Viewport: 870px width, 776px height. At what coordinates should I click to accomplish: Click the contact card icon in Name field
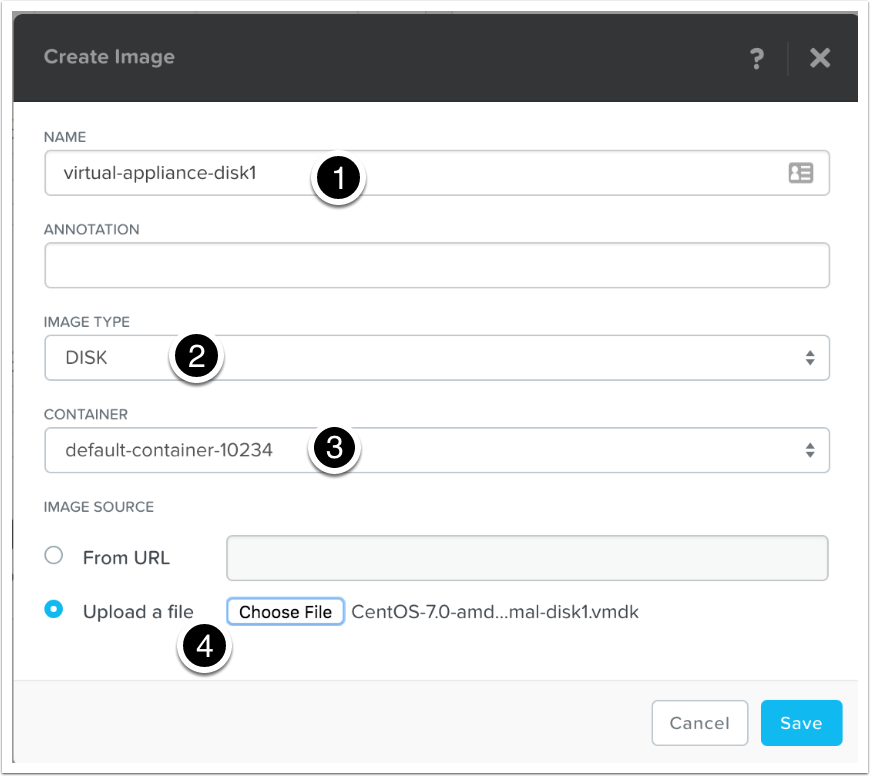pyautogui.click(x=800, y=173)
